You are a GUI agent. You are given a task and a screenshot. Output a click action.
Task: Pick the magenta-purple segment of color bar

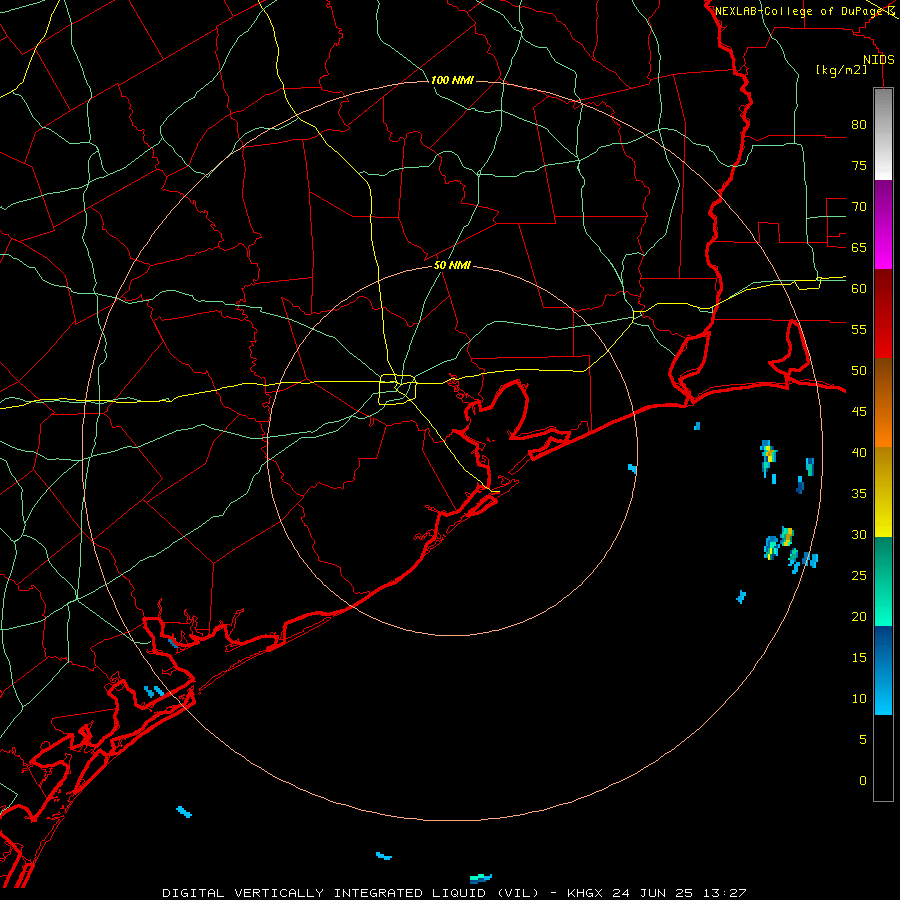[883, 224]
